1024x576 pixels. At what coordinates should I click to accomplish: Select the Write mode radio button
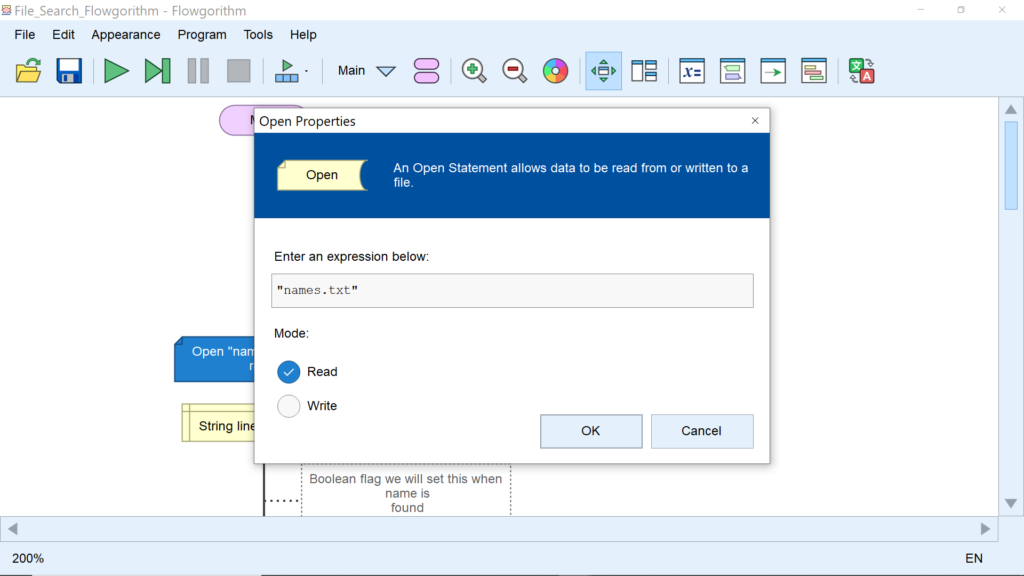[289, 406]
